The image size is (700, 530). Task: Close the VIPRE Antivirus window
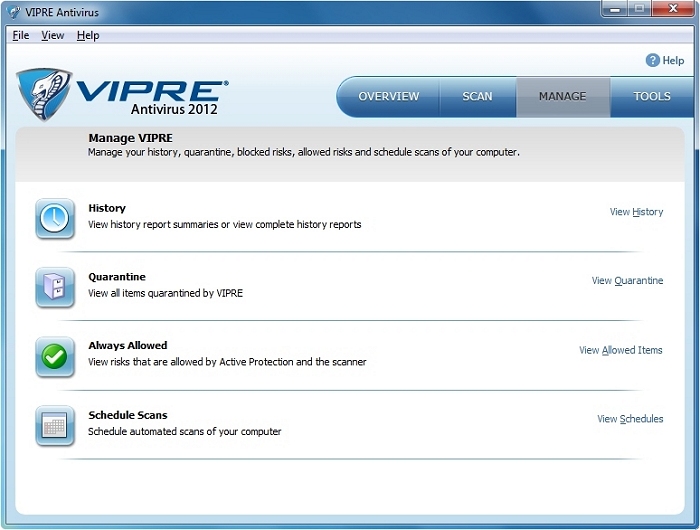673,9
